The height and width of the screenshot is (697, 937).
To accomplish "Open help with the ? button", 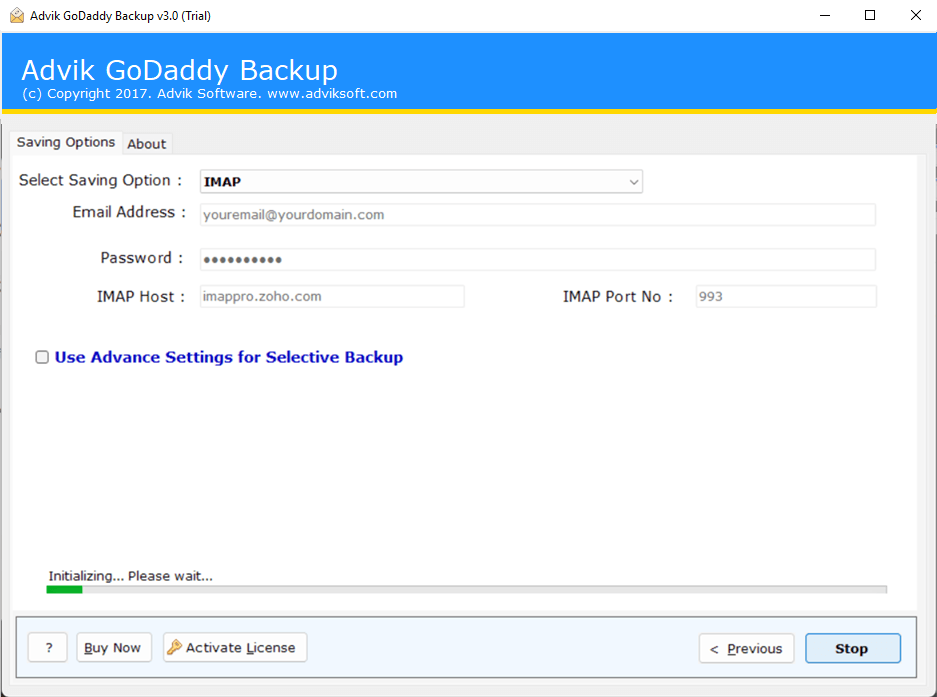I will [48, 647].
